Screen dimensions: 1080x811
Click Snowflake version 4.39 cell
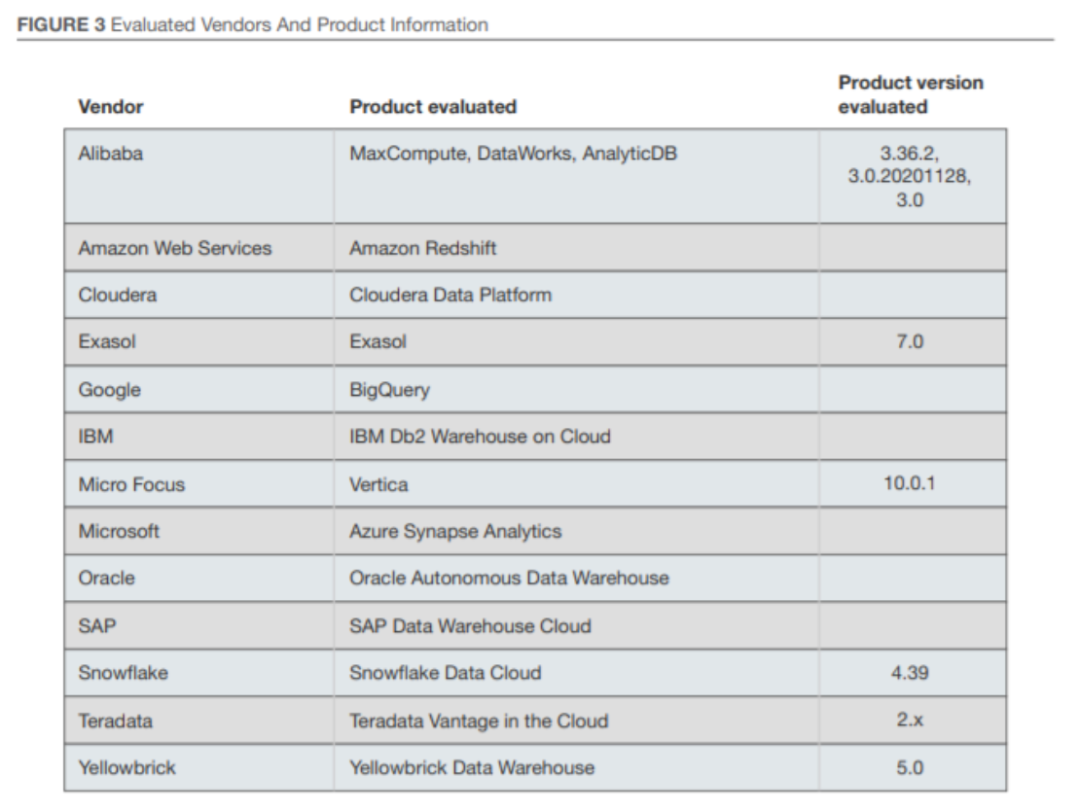[910, 673]
